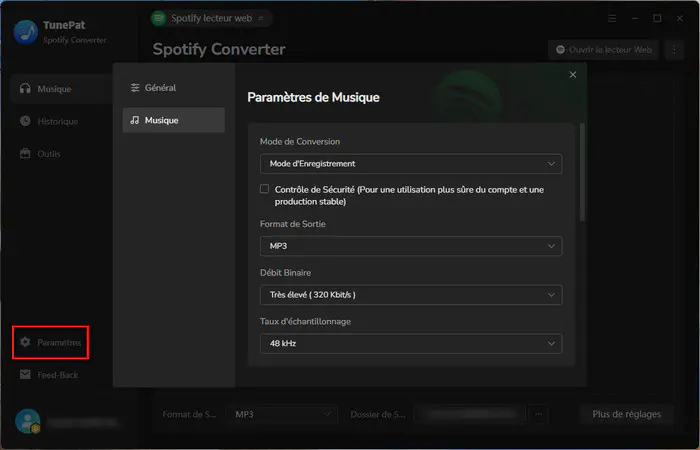Open the Débit Binaire dropdown
This screenshot has width=700, height=450.
pyautogui.click(x=411, y=295)
